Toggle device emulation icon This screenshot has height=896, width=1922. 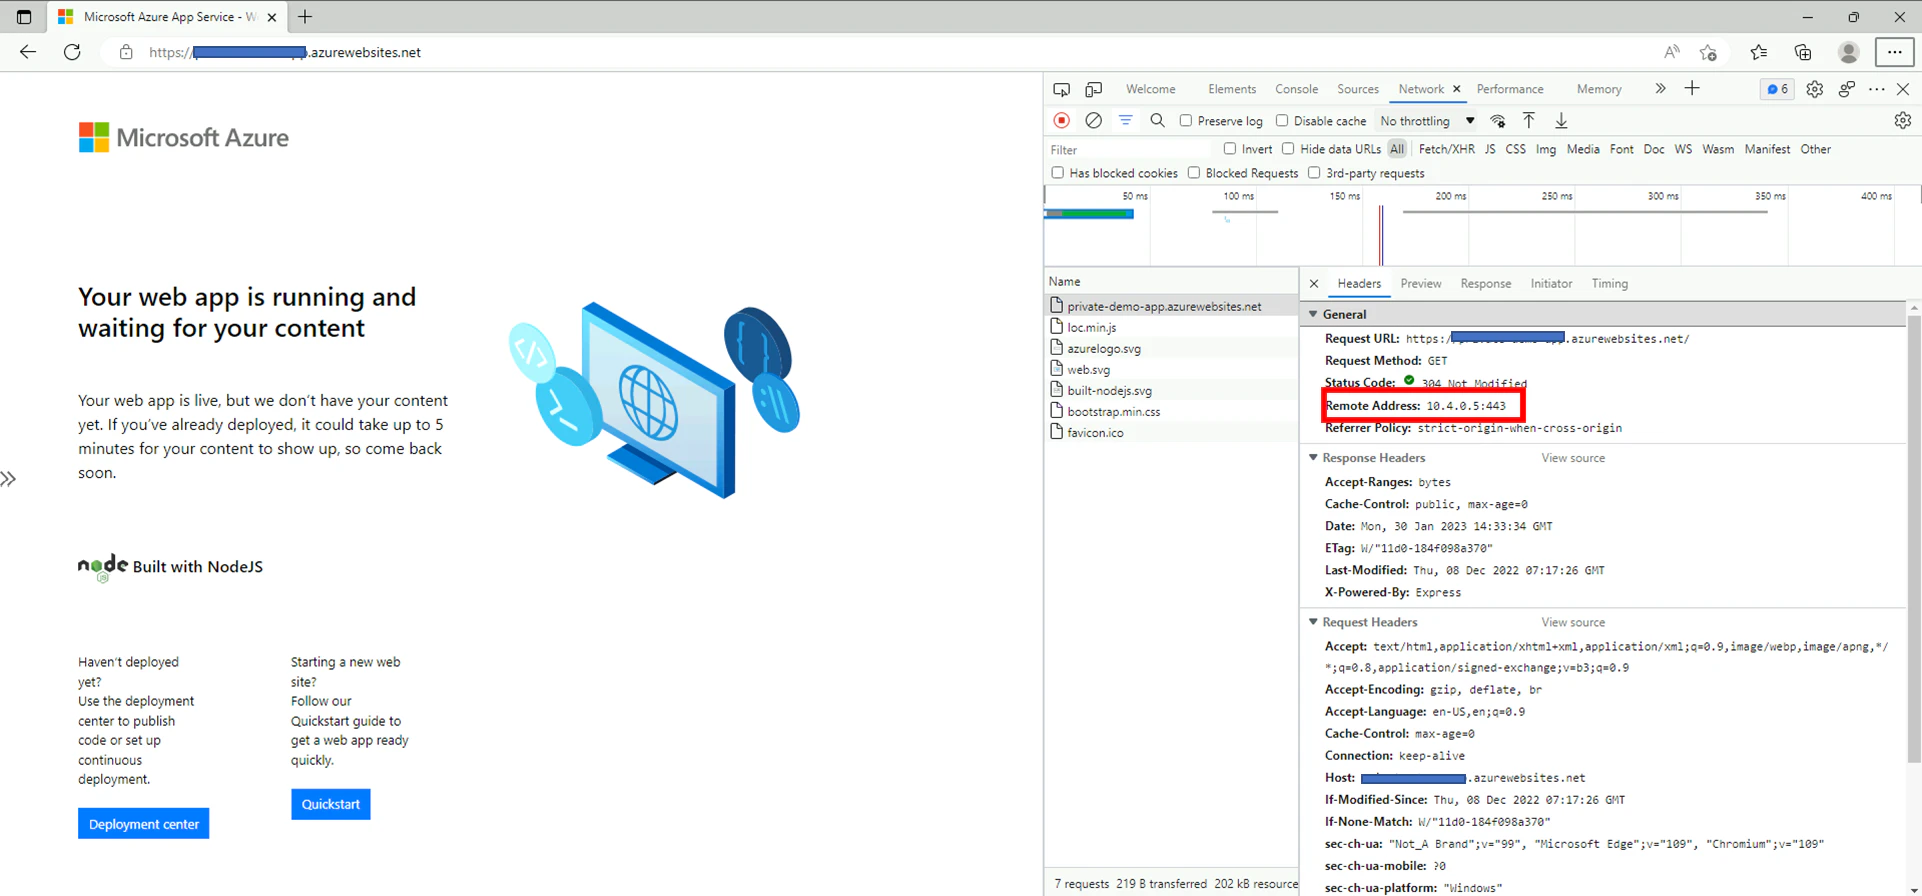click(1094, 89)
